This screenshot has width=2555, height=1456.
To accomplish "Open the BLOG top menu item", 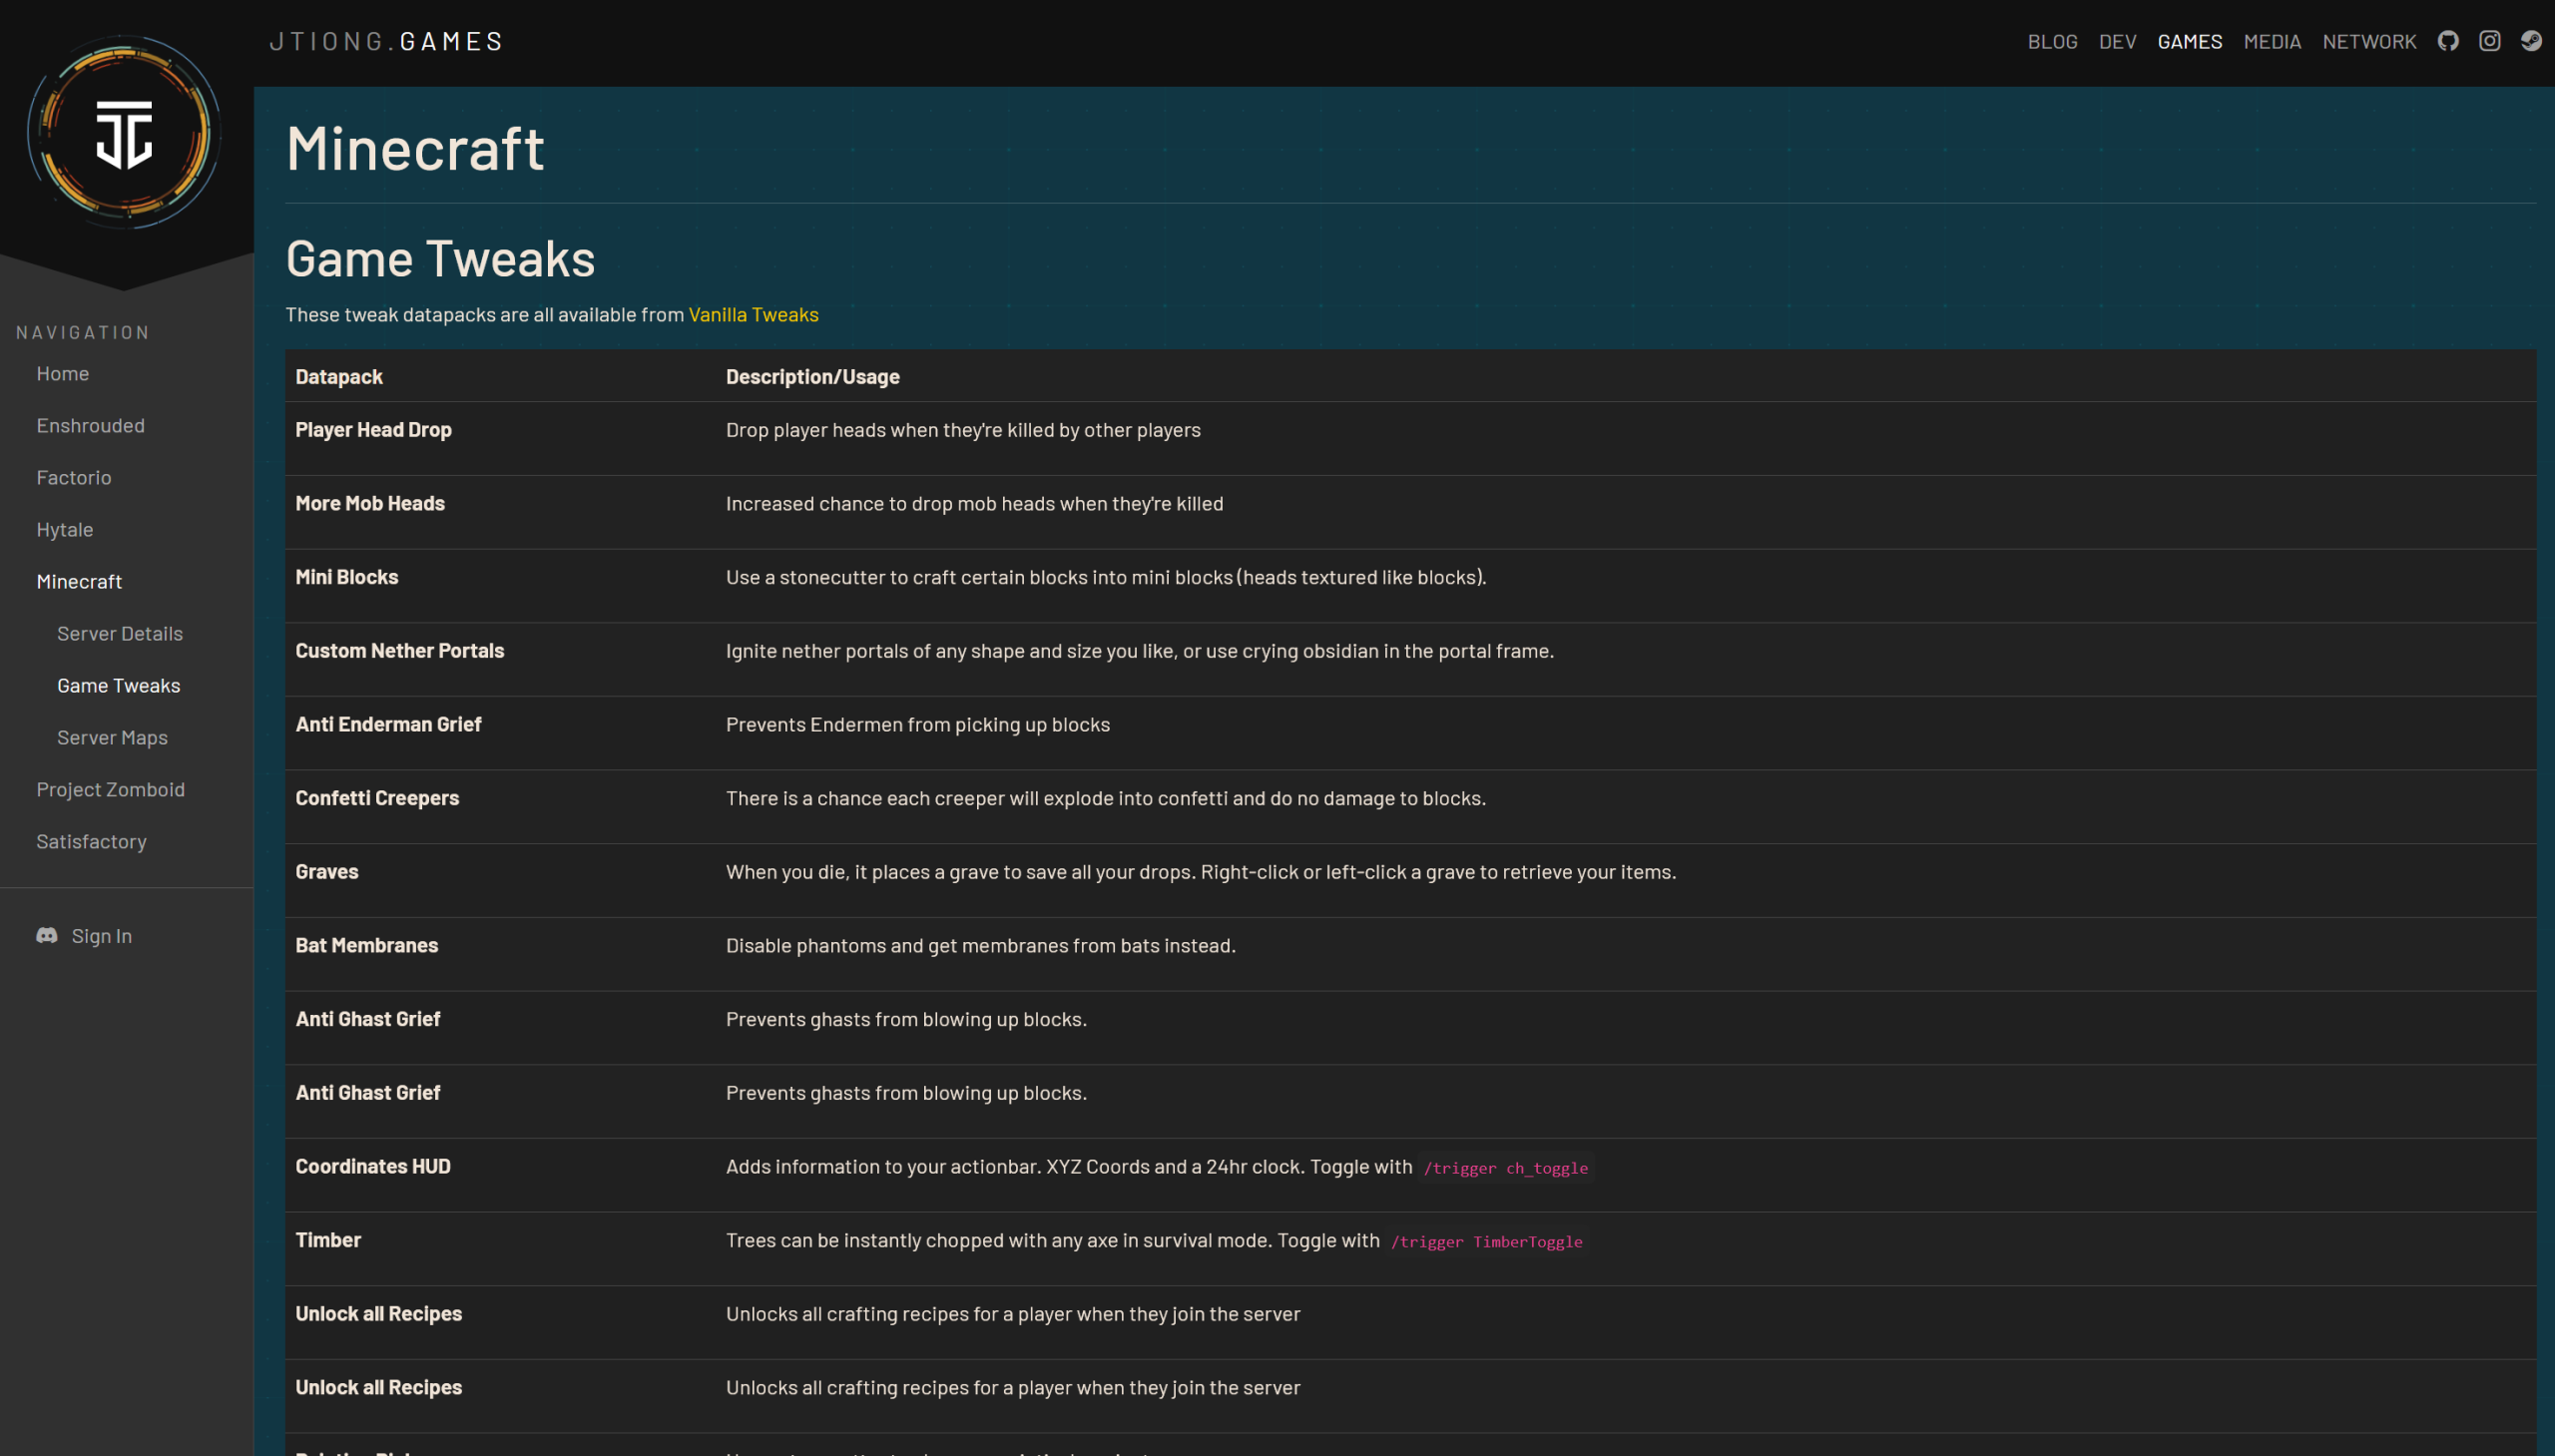I will 2052,41.
